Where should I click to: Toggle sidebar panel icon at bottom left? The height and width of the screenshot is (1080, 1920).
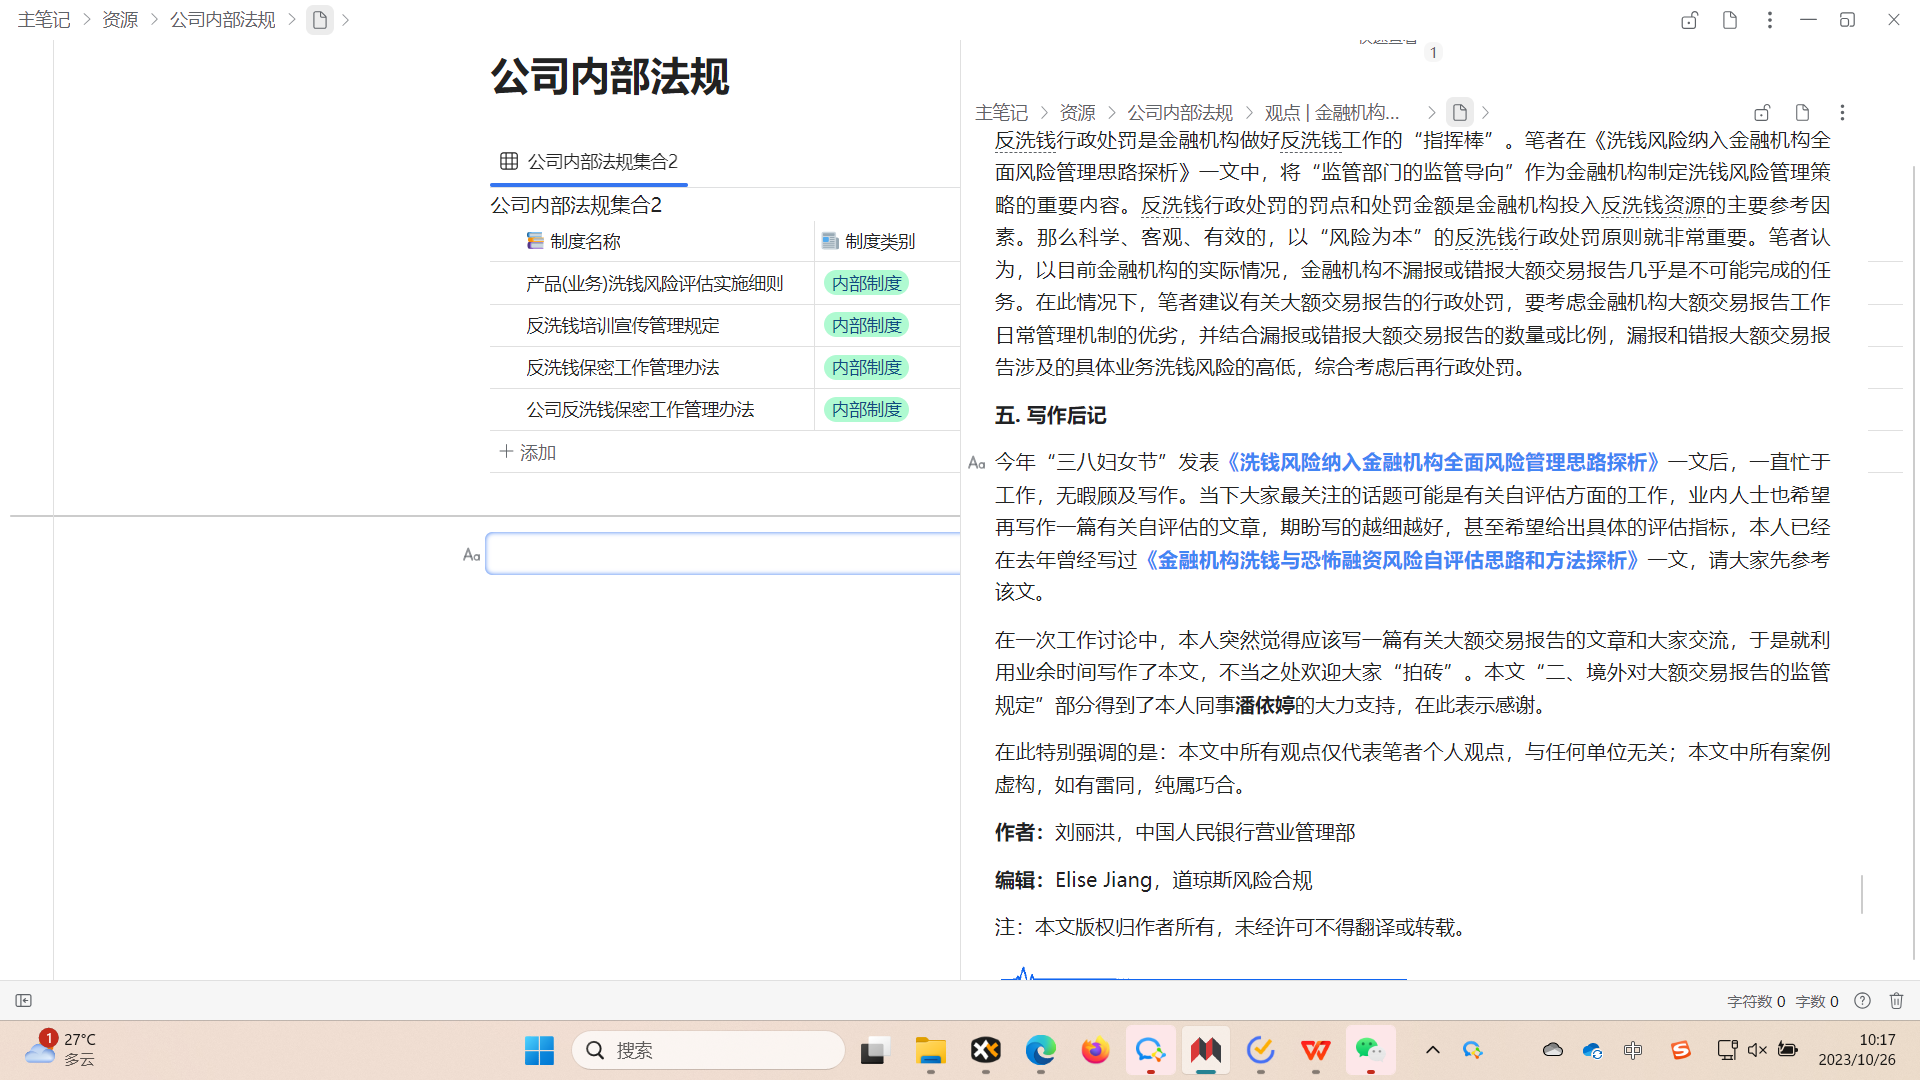click(24, 1001)
